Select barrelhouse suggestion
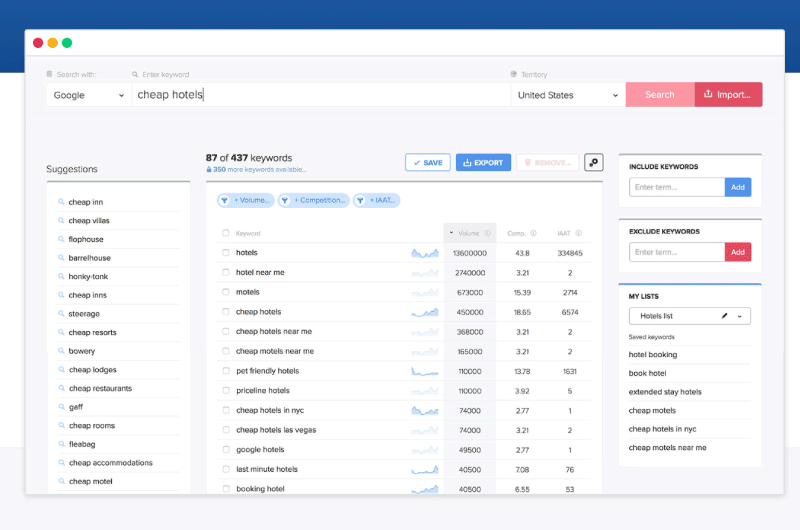800x530 pixels. pos(89,258)
